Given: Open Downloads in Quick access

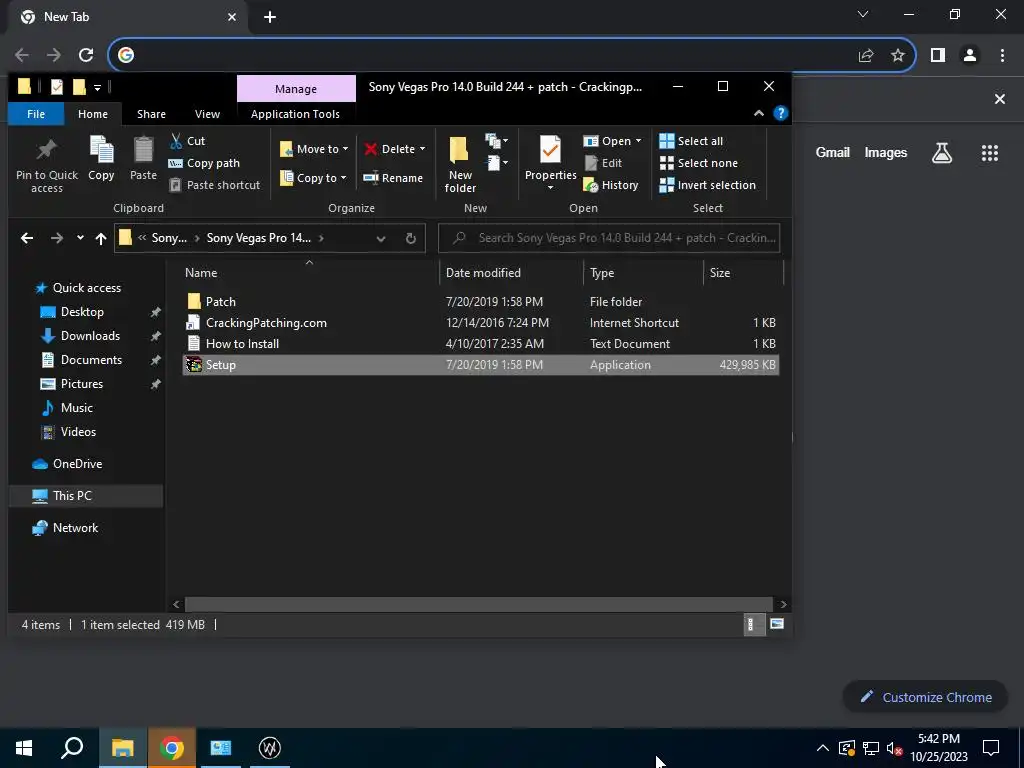Looking at the screenshot, I should tap(90, 336).
